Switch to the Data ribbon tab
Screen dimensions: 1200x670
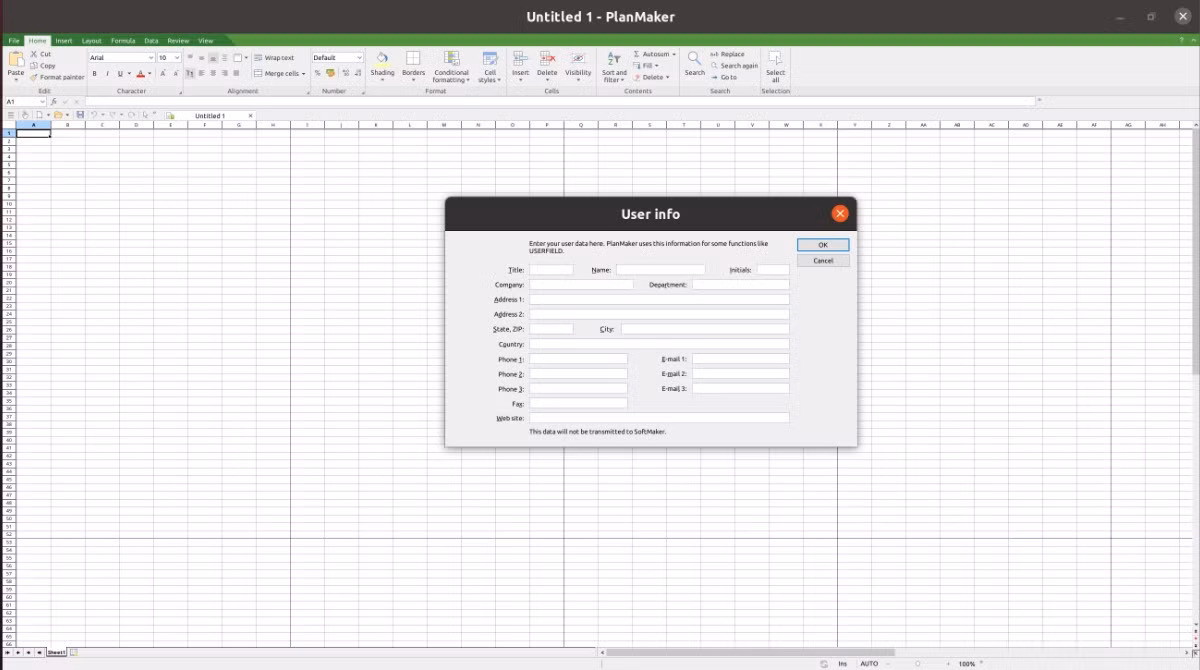point(151,41)
